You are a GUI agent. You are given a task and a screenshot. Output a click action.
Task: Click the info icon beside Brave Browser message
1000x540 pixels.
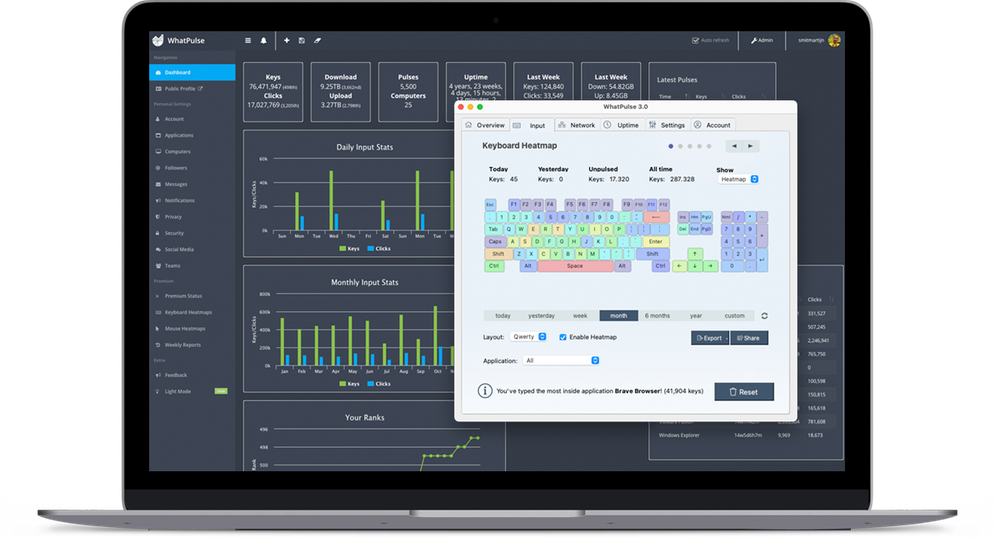click(x=485, y=391)
